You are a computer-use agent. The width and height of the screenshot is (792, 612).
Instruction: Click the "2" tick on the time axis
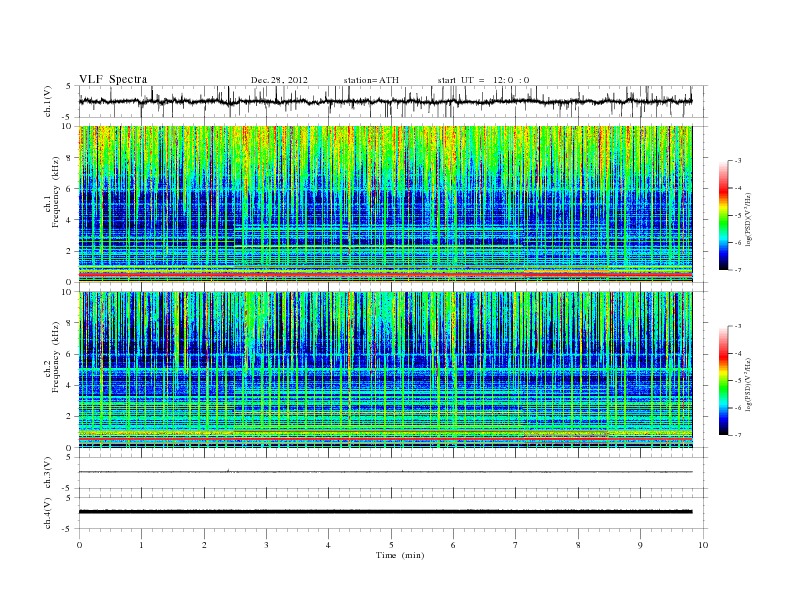[x=204, y=545]
